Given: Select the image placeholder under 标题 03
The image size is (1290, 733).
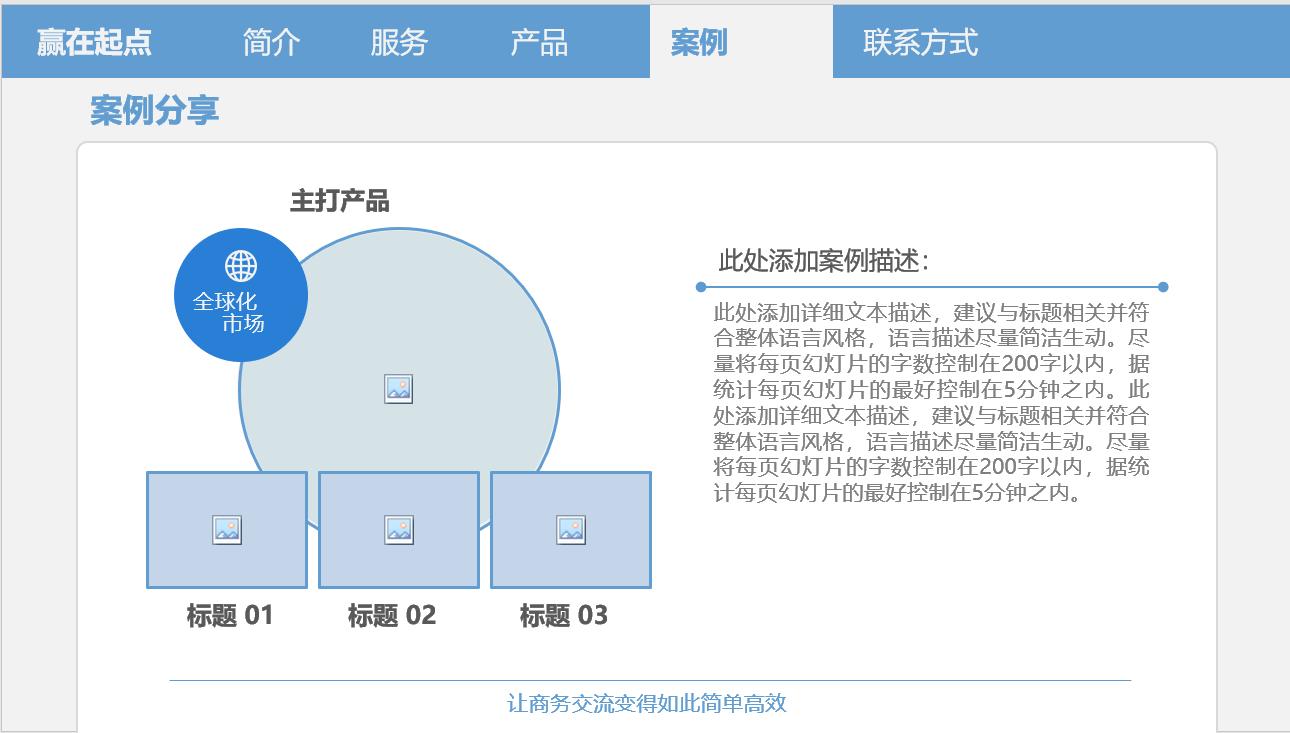Looking at the screenshot, I should pos(570,529).
